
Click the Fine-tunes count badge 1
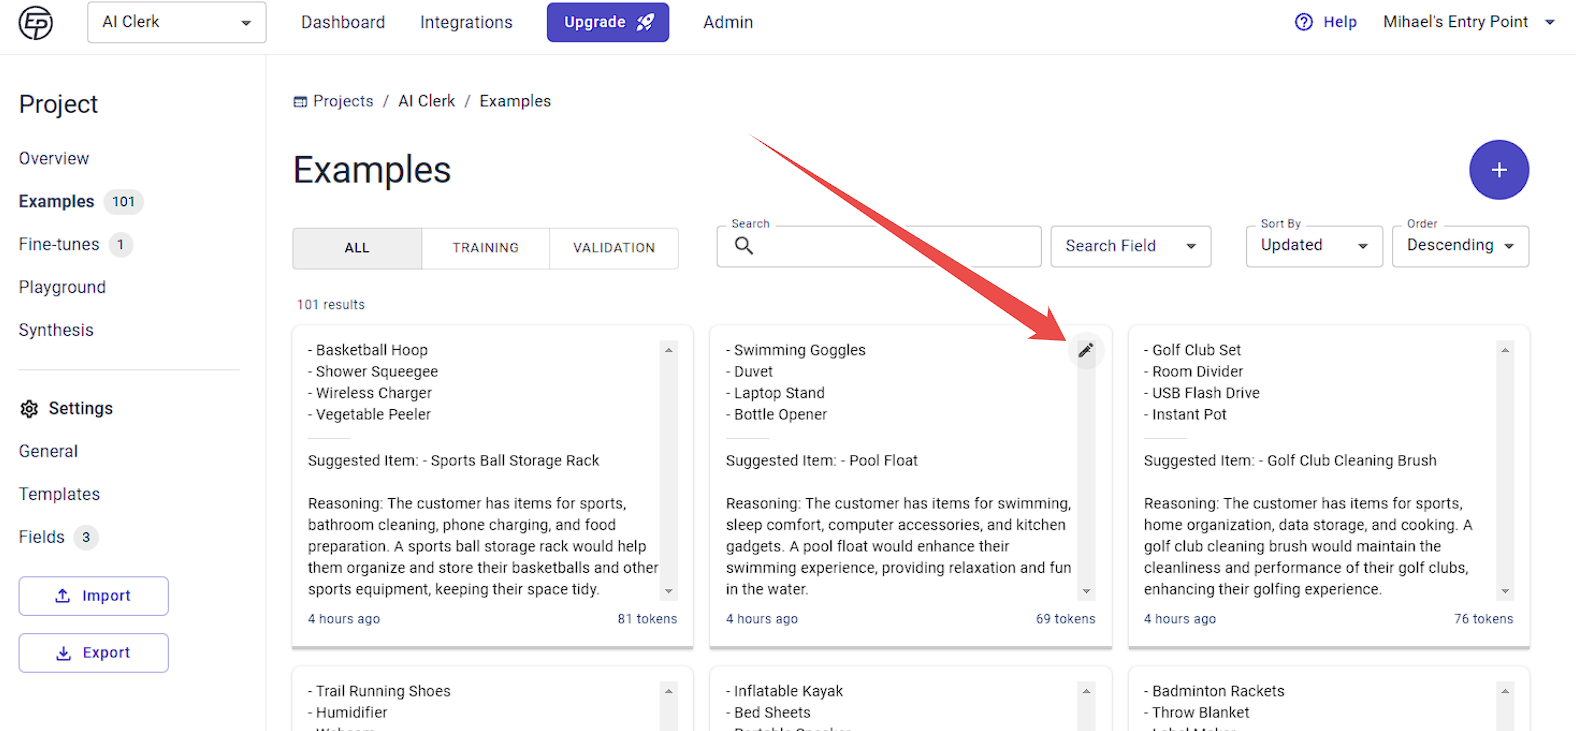pyautogui.click(x=121, y=245)
